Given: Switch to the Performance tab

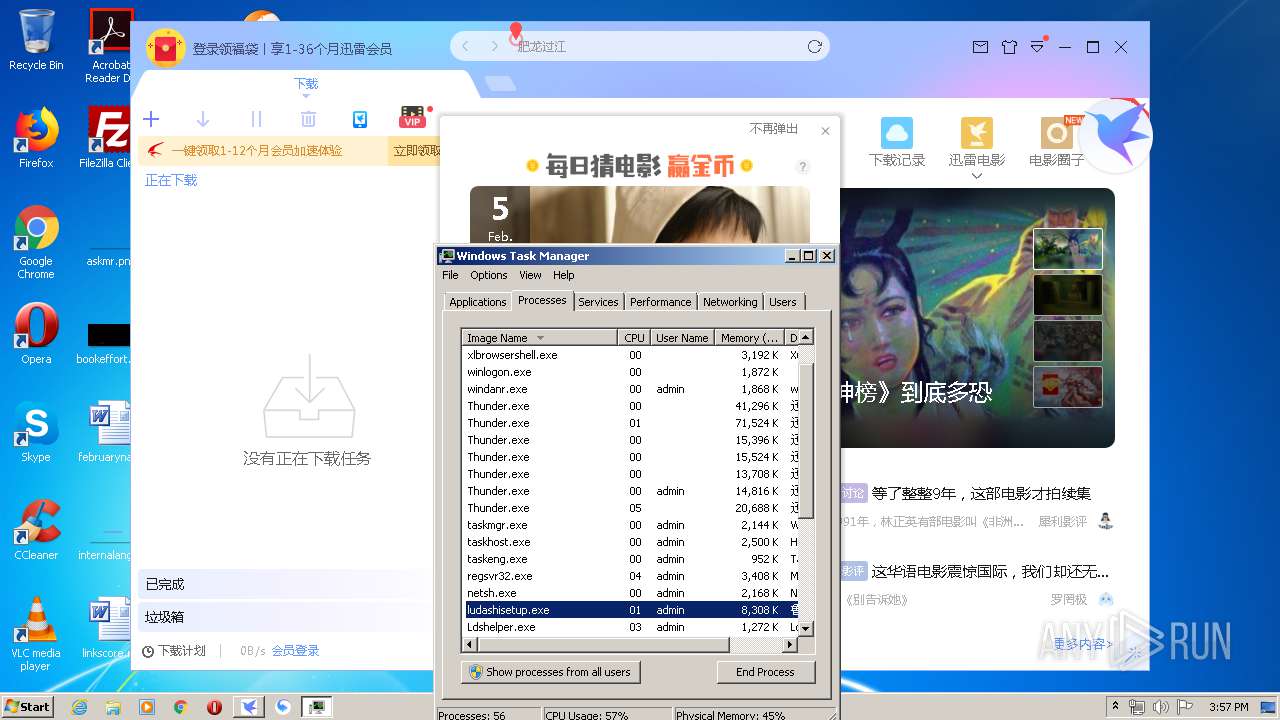Looking at the screenshot, I should (x=660, y=302).
